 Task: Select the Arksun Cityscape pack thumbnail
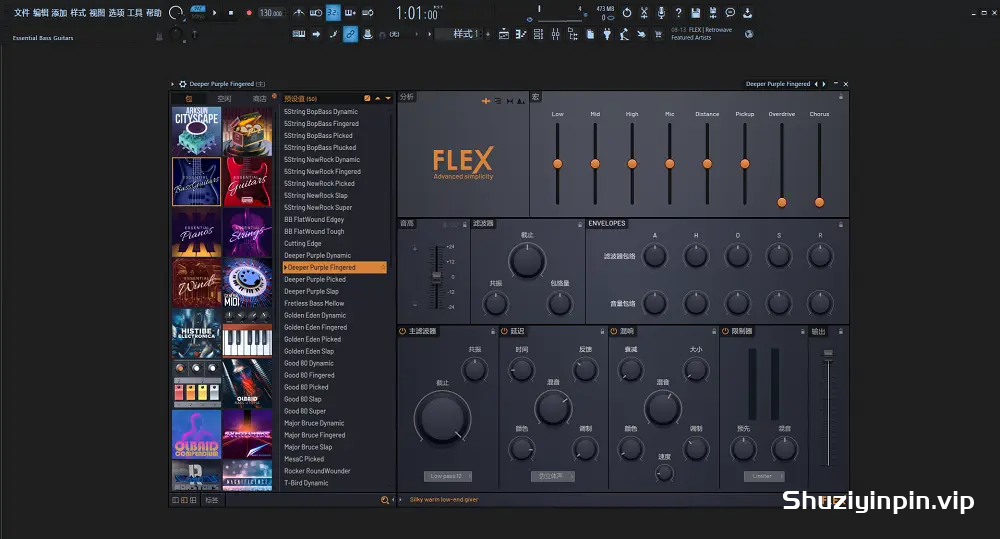[196, 131]
